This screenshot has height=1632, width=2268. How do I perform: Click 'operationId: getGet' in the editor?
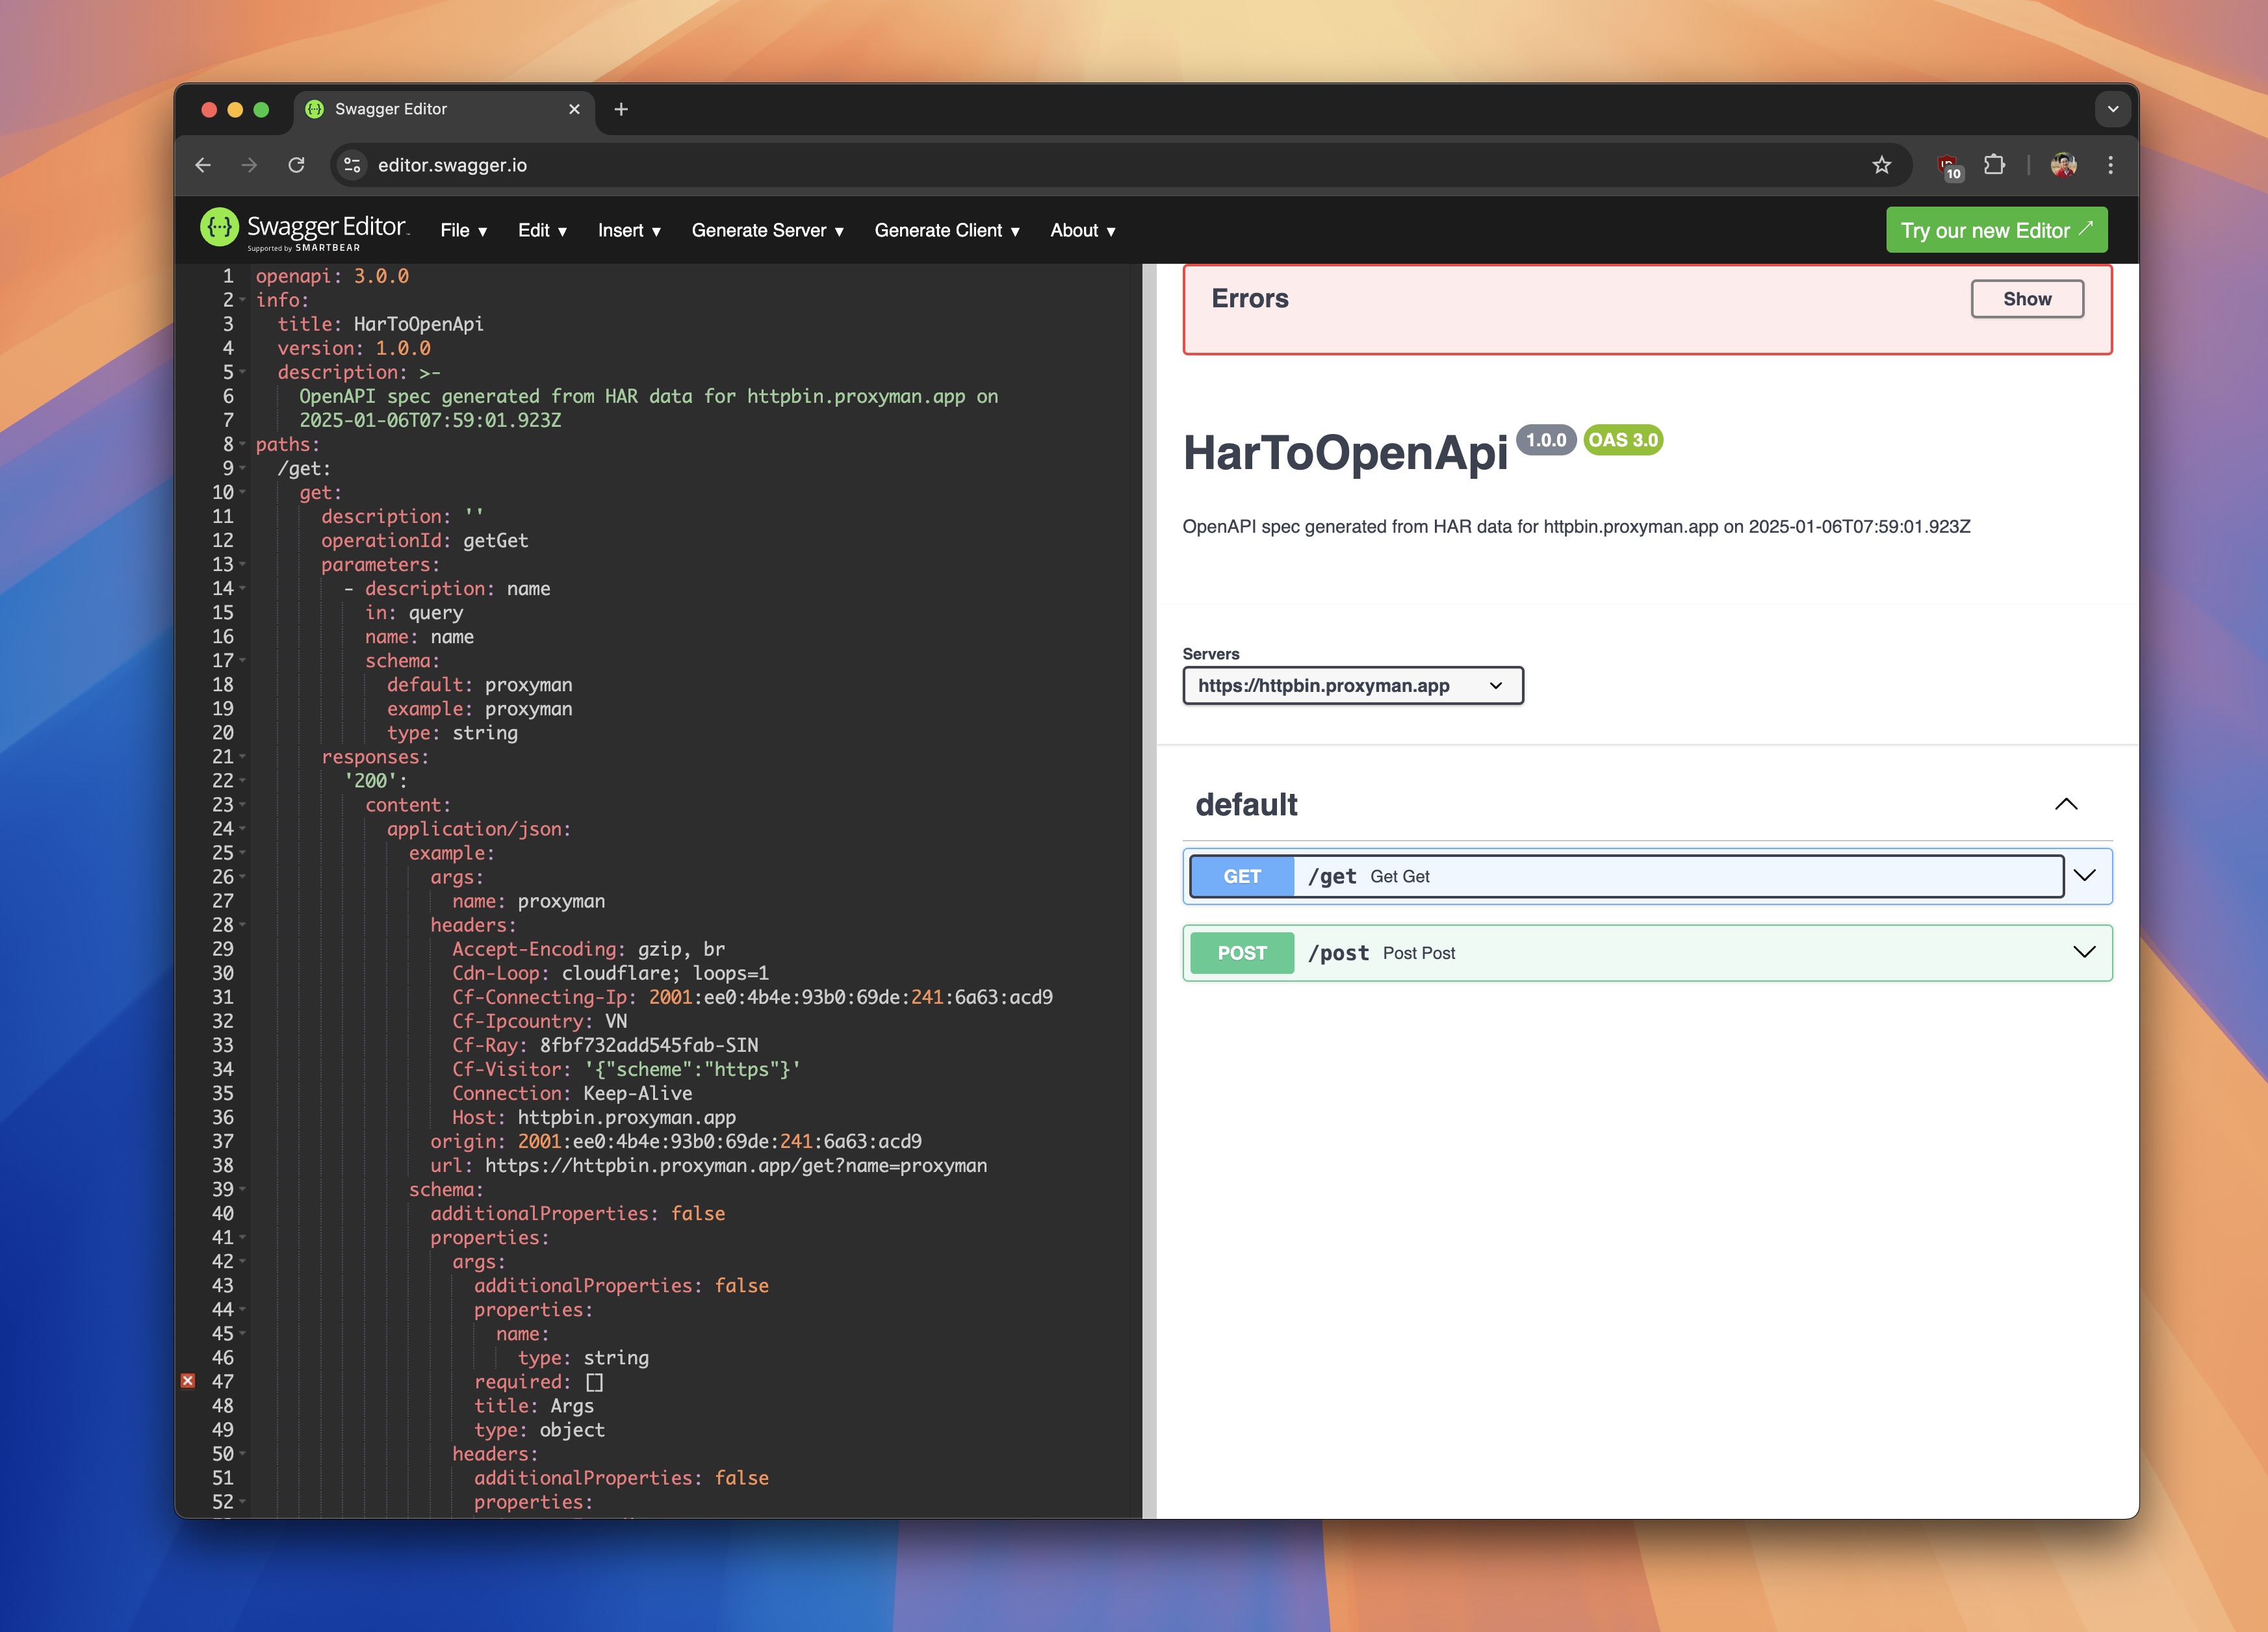(424, 540)
